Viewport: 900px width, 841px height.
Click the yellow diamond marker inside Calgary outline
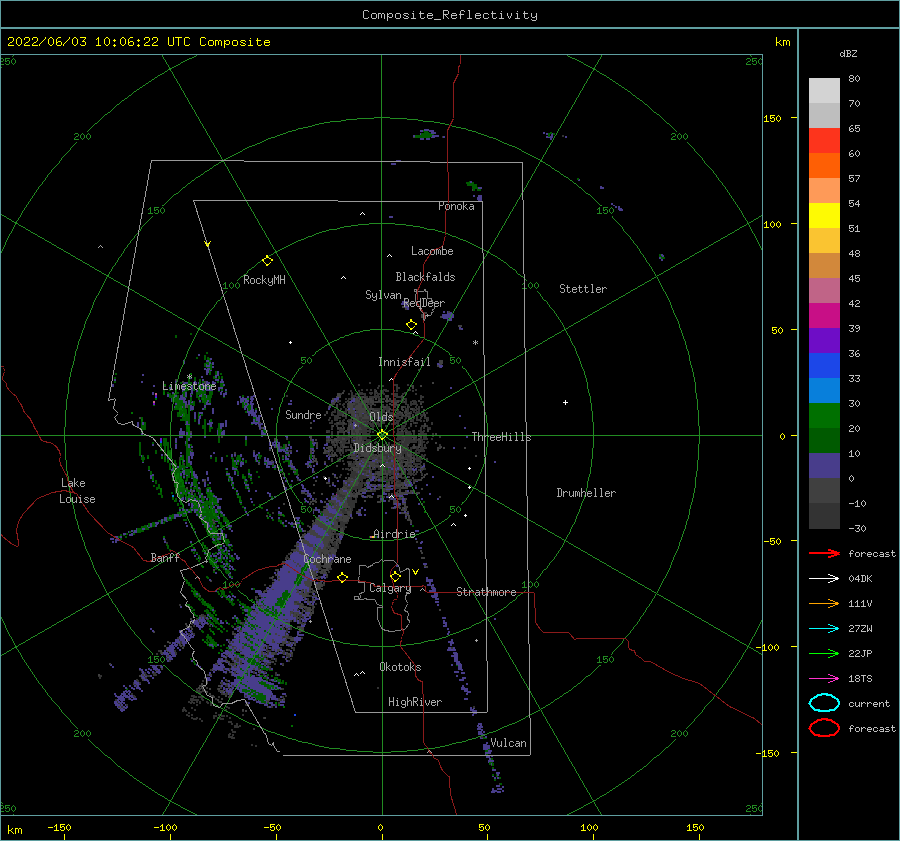(395, 576)
